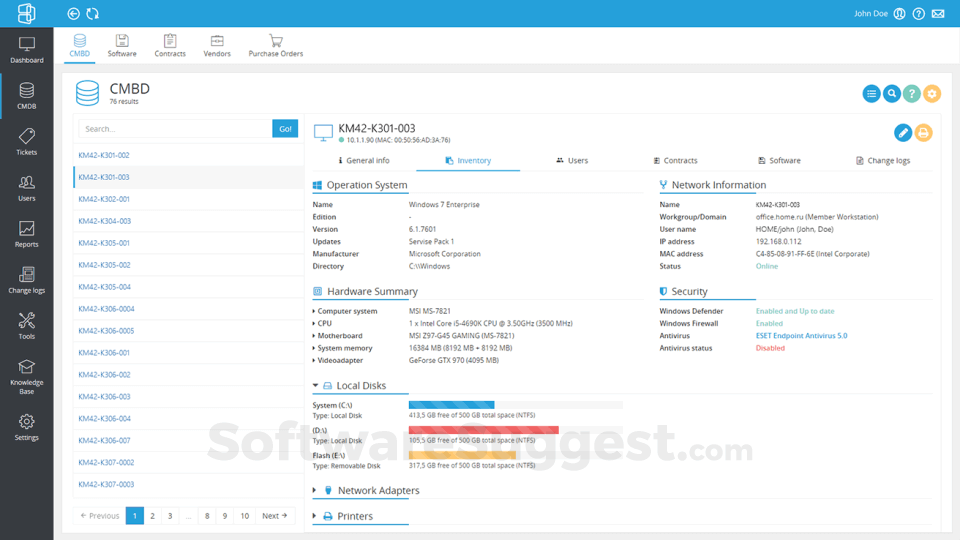
Task: Click the blue search round icon
Action: [x=891, y=94]
